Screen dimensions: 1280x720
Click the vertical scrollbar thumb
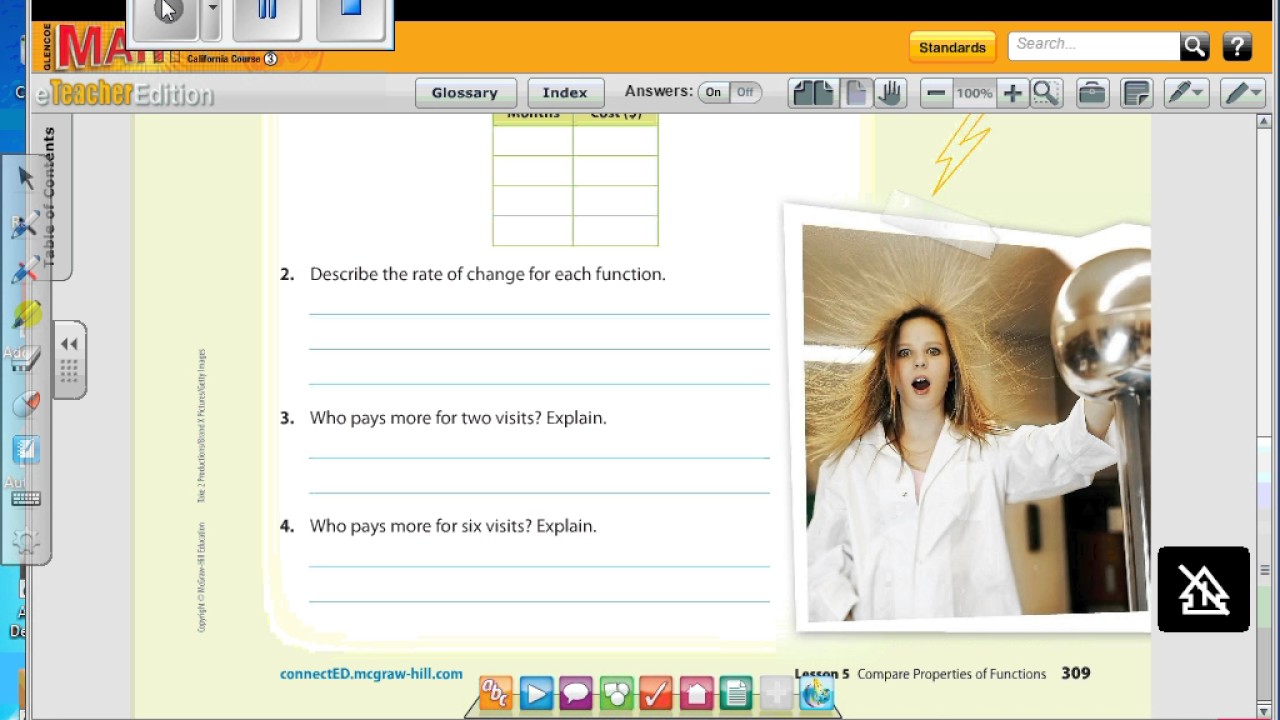pyautogui.click(x=1264, y=570)
